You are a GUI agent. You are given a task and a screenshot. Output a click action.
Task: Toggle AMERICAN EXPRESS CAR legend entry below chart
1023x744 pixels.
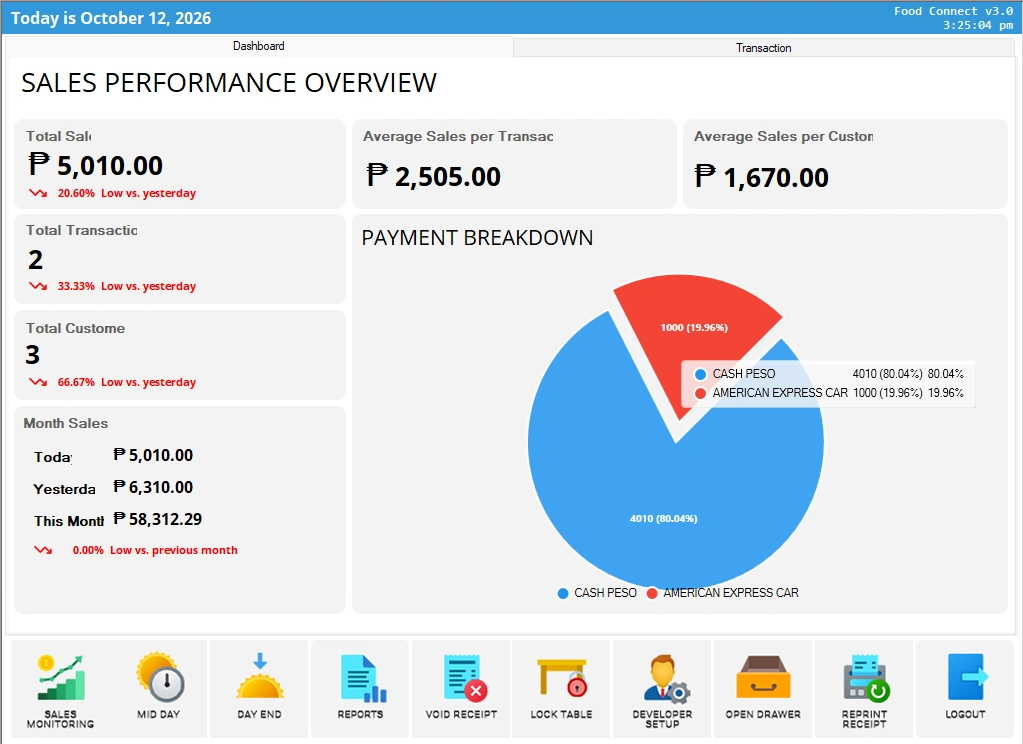723,593
